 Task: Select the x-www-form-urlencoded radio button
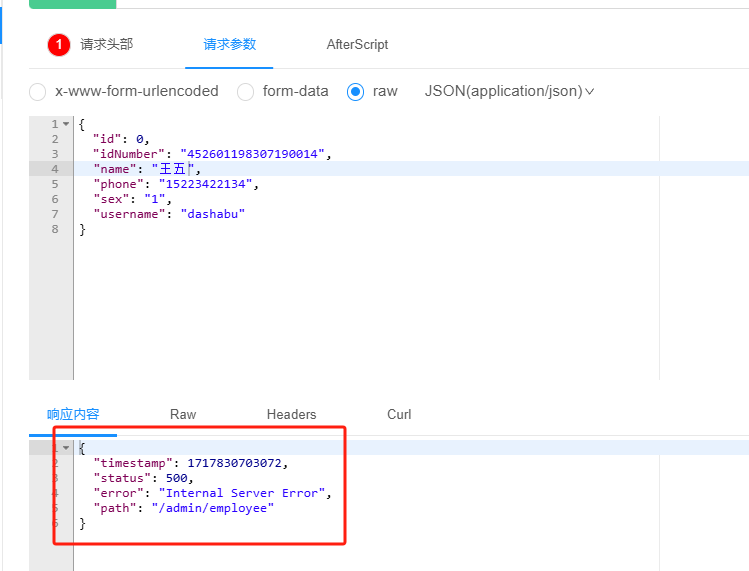coord(38,92)
